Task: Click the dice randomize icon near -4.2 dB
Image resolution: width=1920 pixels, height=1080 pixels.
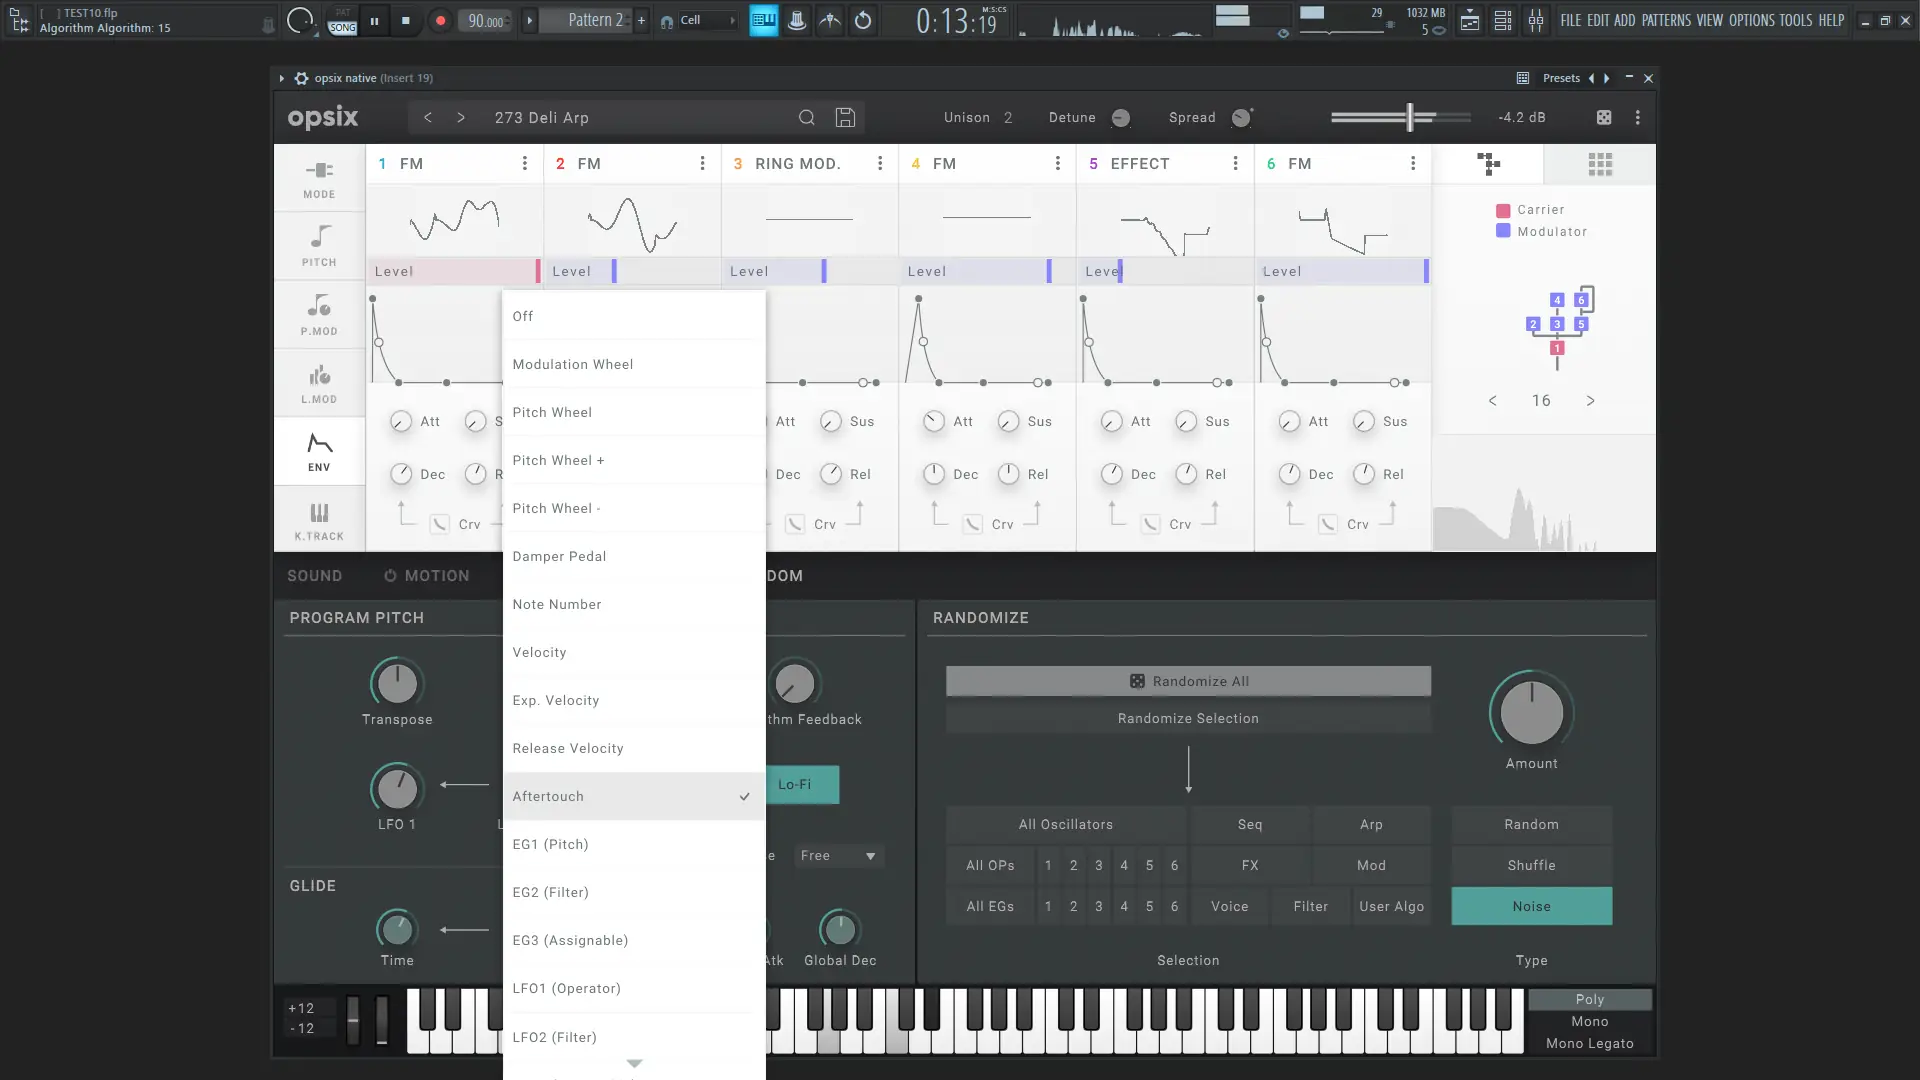Action: (x=1604, y=117)
